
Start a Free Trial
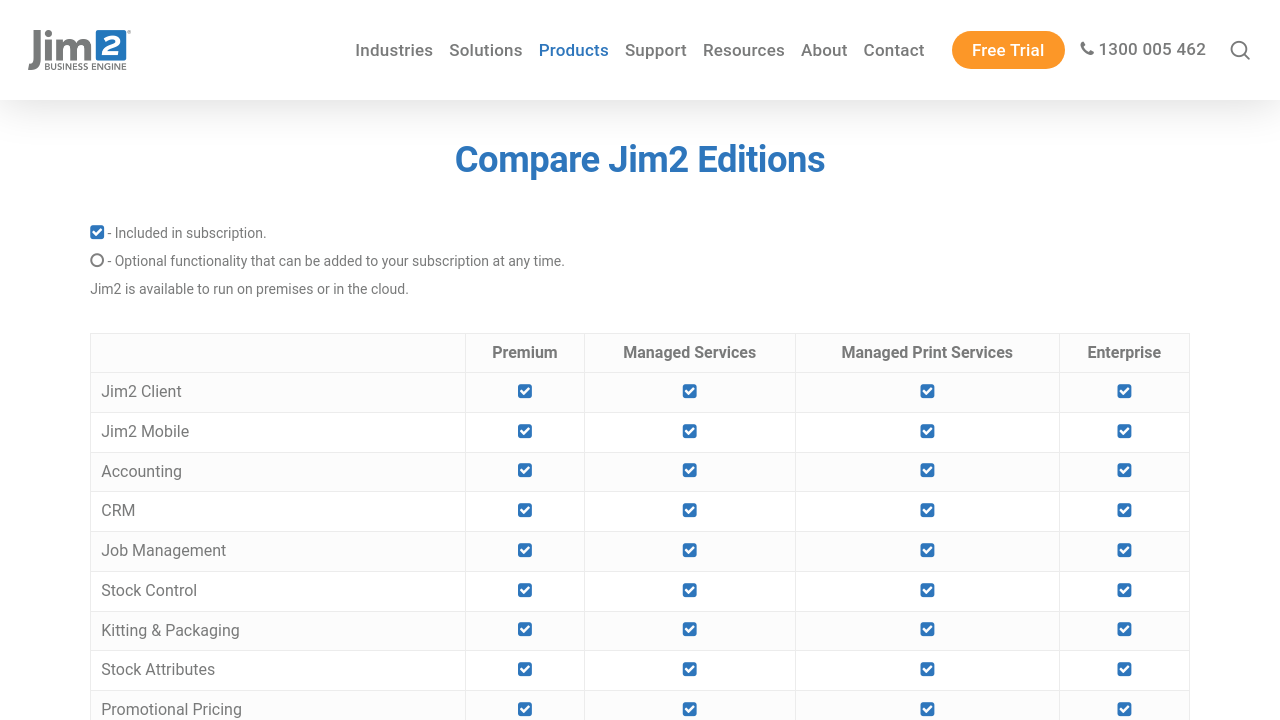click(x=1008, y=50)
